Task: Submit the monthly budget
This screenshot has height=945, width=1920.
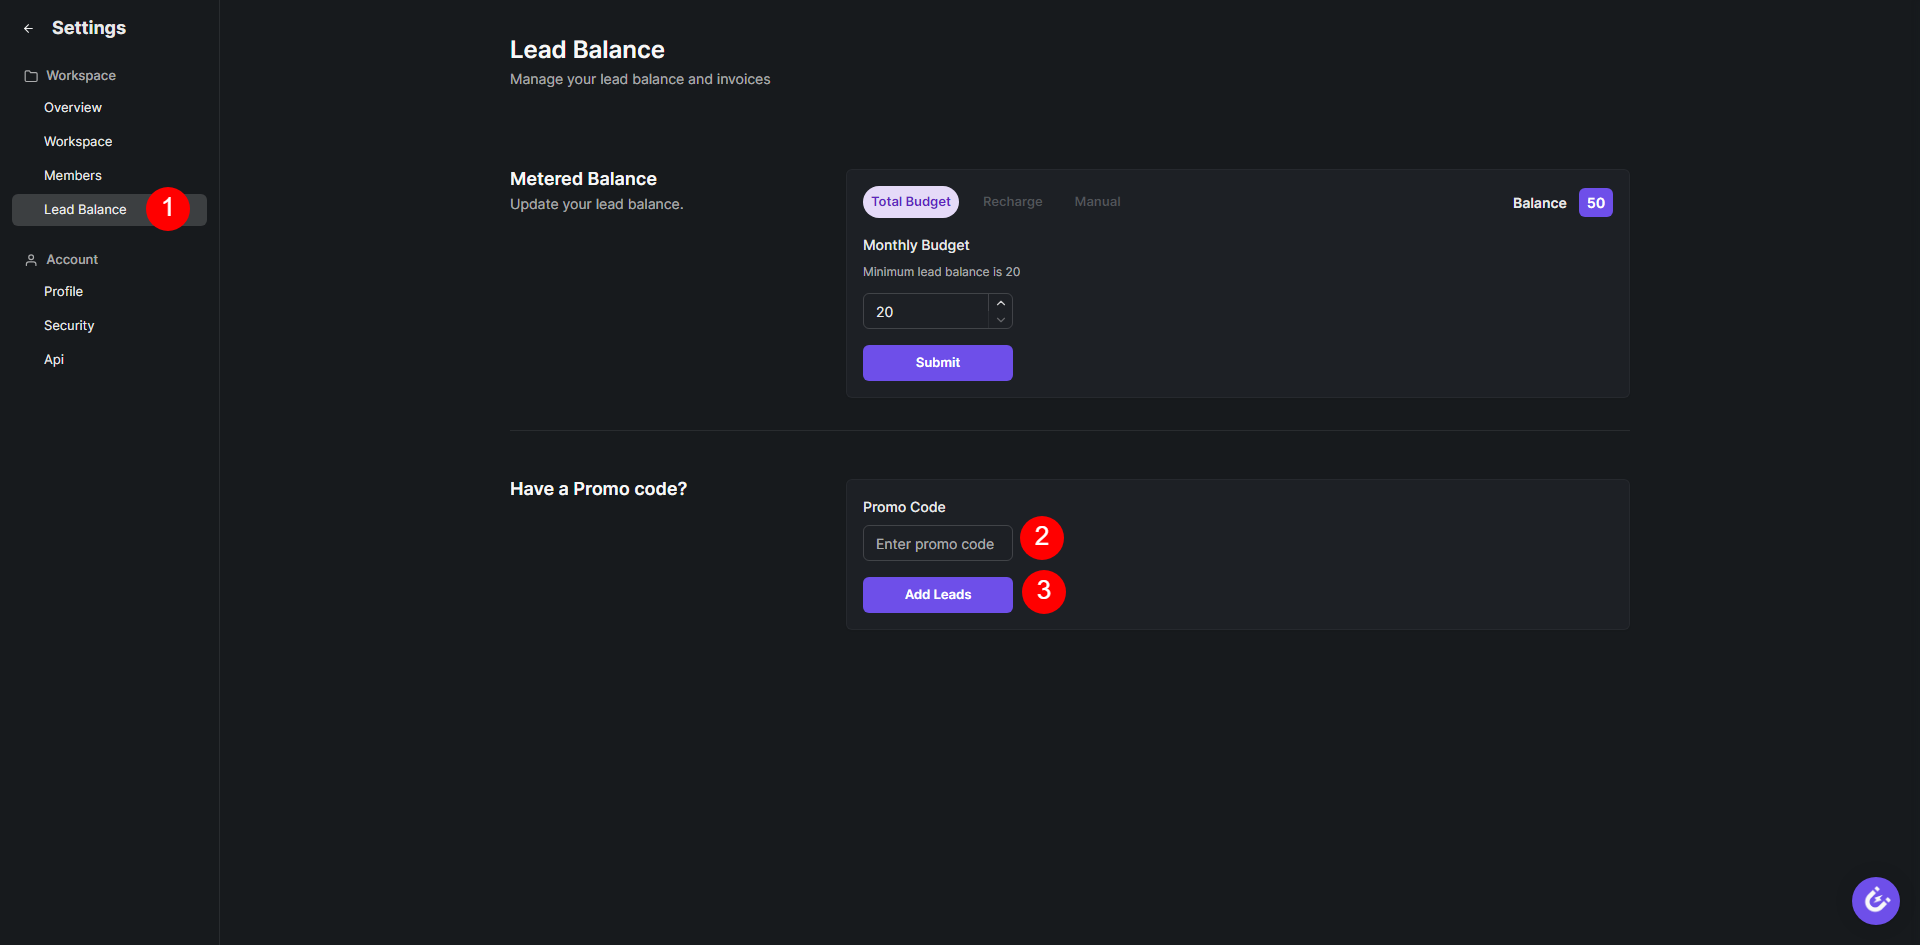Action: point(938,363)
